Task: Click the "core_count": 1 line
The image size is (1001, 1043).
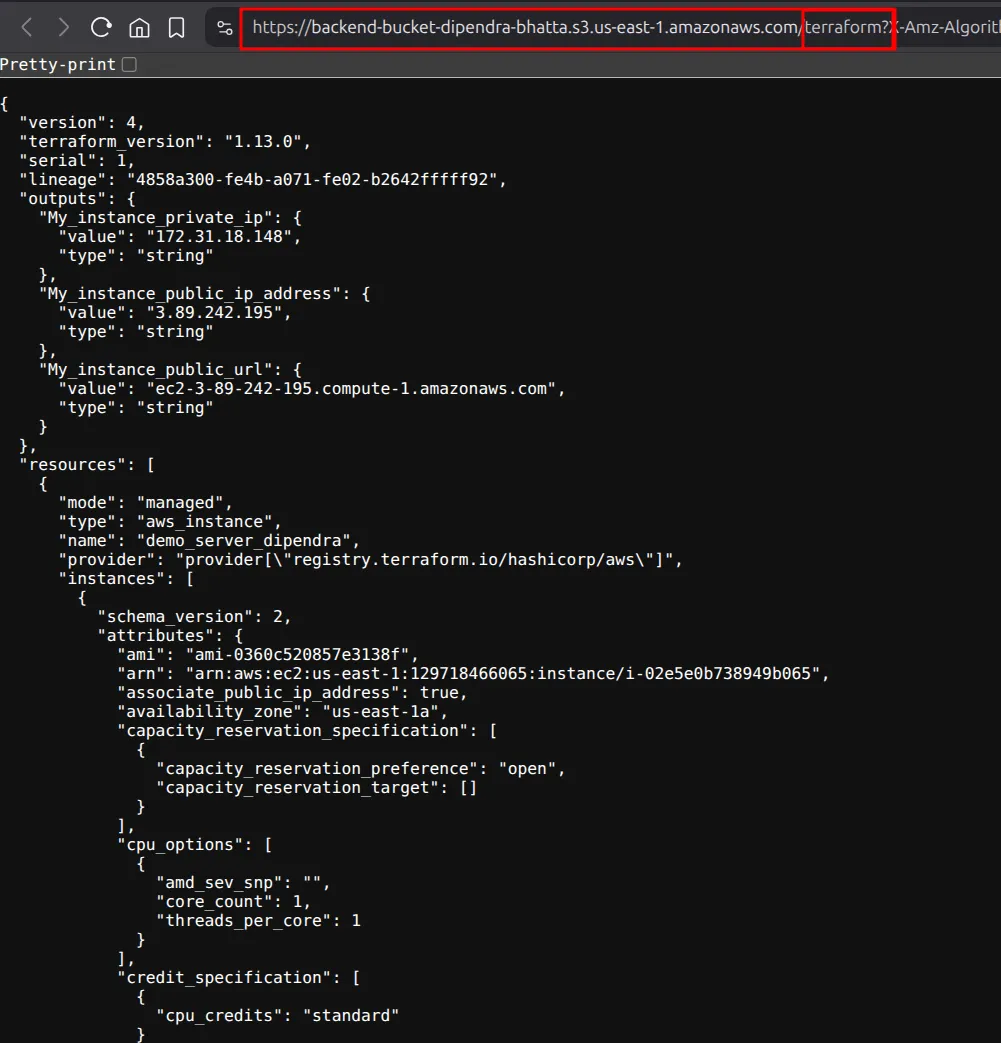Action: click(x=233, y=901)
